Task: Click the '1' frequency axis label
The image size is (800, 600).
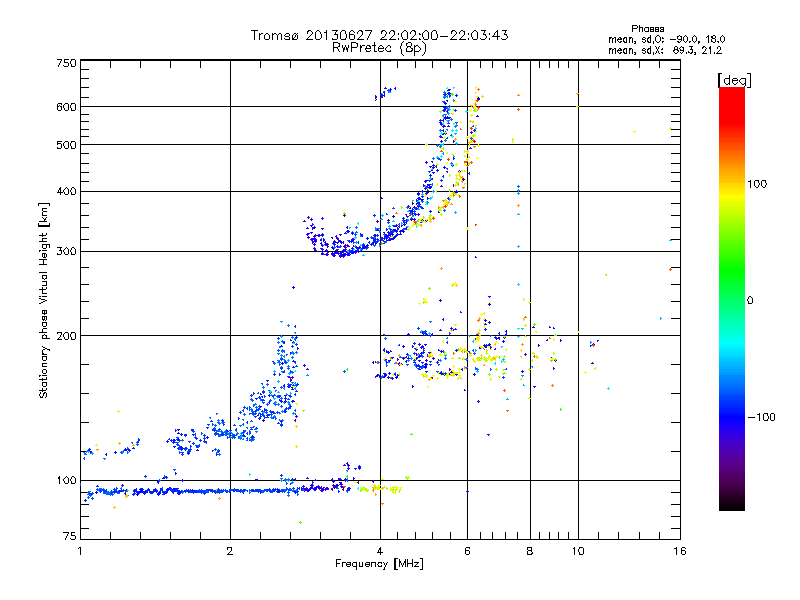Action: pyautogui.click(x=81, y=551)
